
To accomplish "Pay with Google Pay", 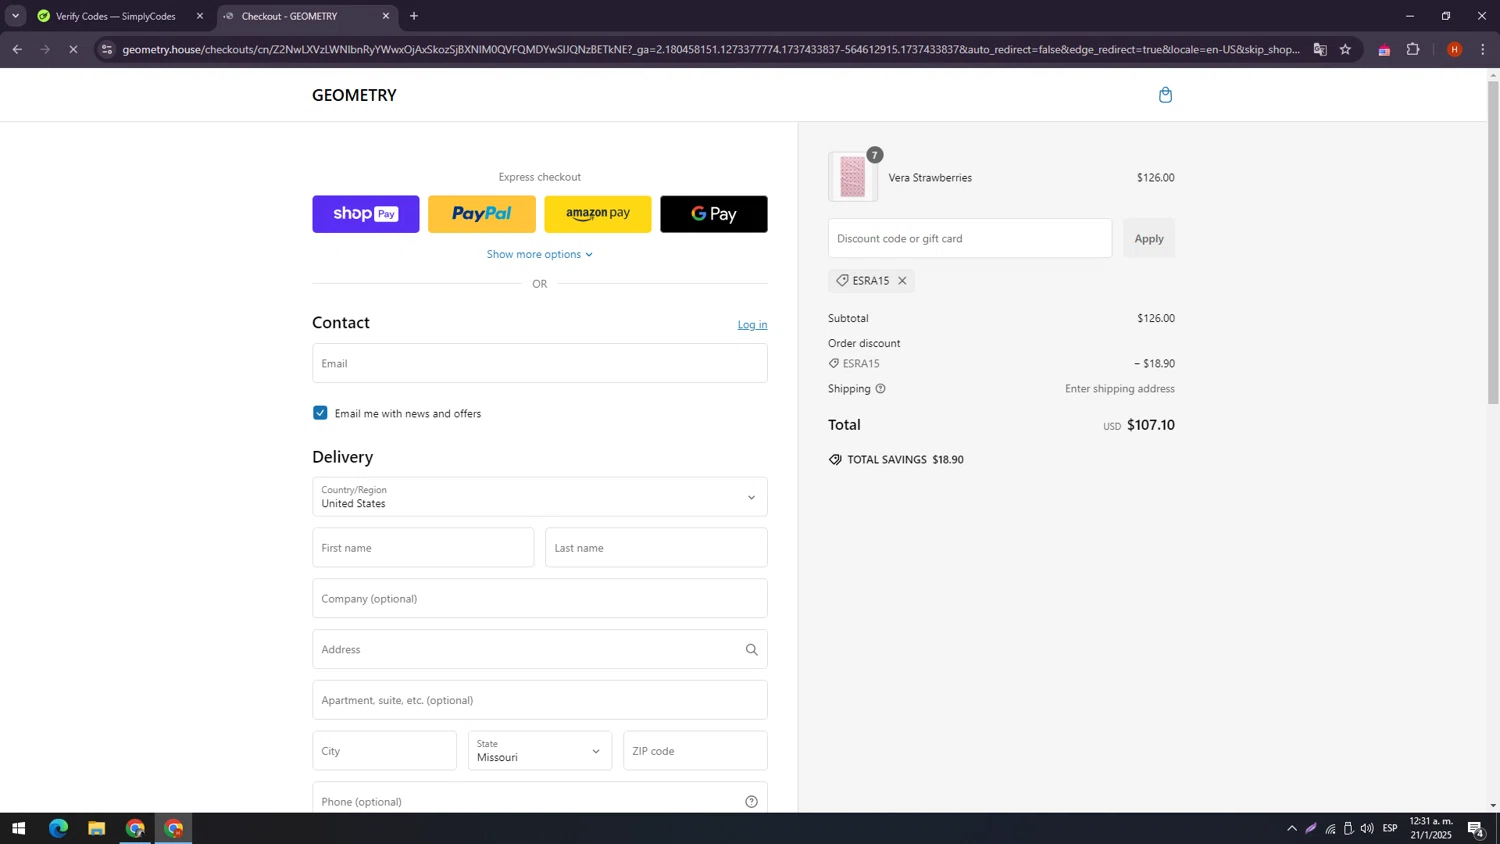I will (x=714, y=214).
